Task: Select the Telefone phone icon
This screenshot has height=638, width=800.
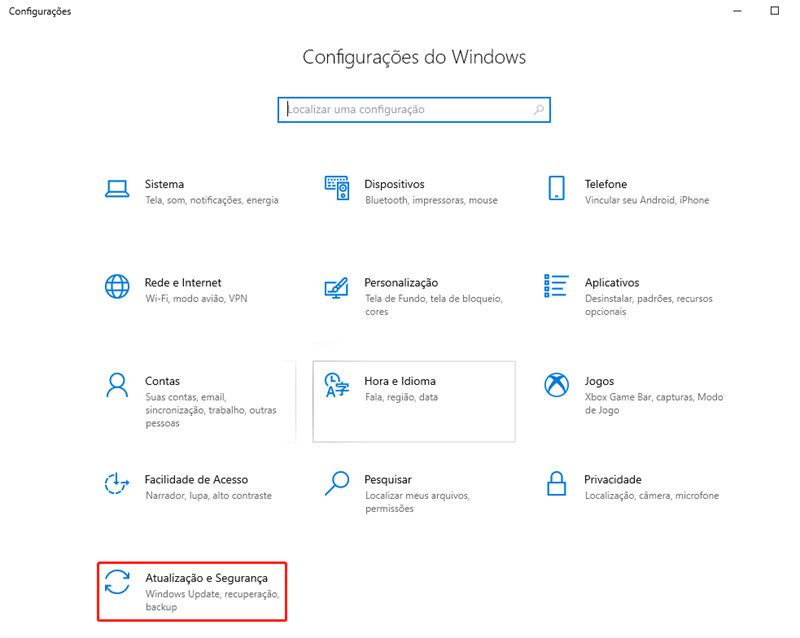Action: click(x=556, y=188)
